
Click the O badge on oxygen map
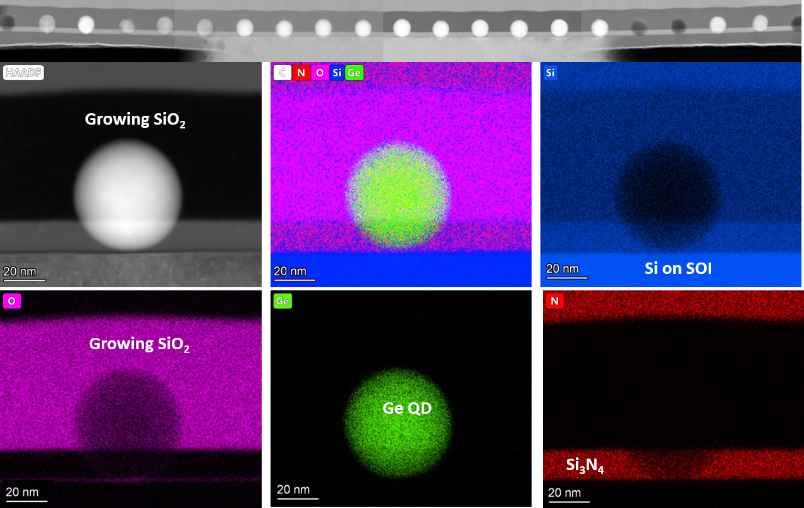12,301
